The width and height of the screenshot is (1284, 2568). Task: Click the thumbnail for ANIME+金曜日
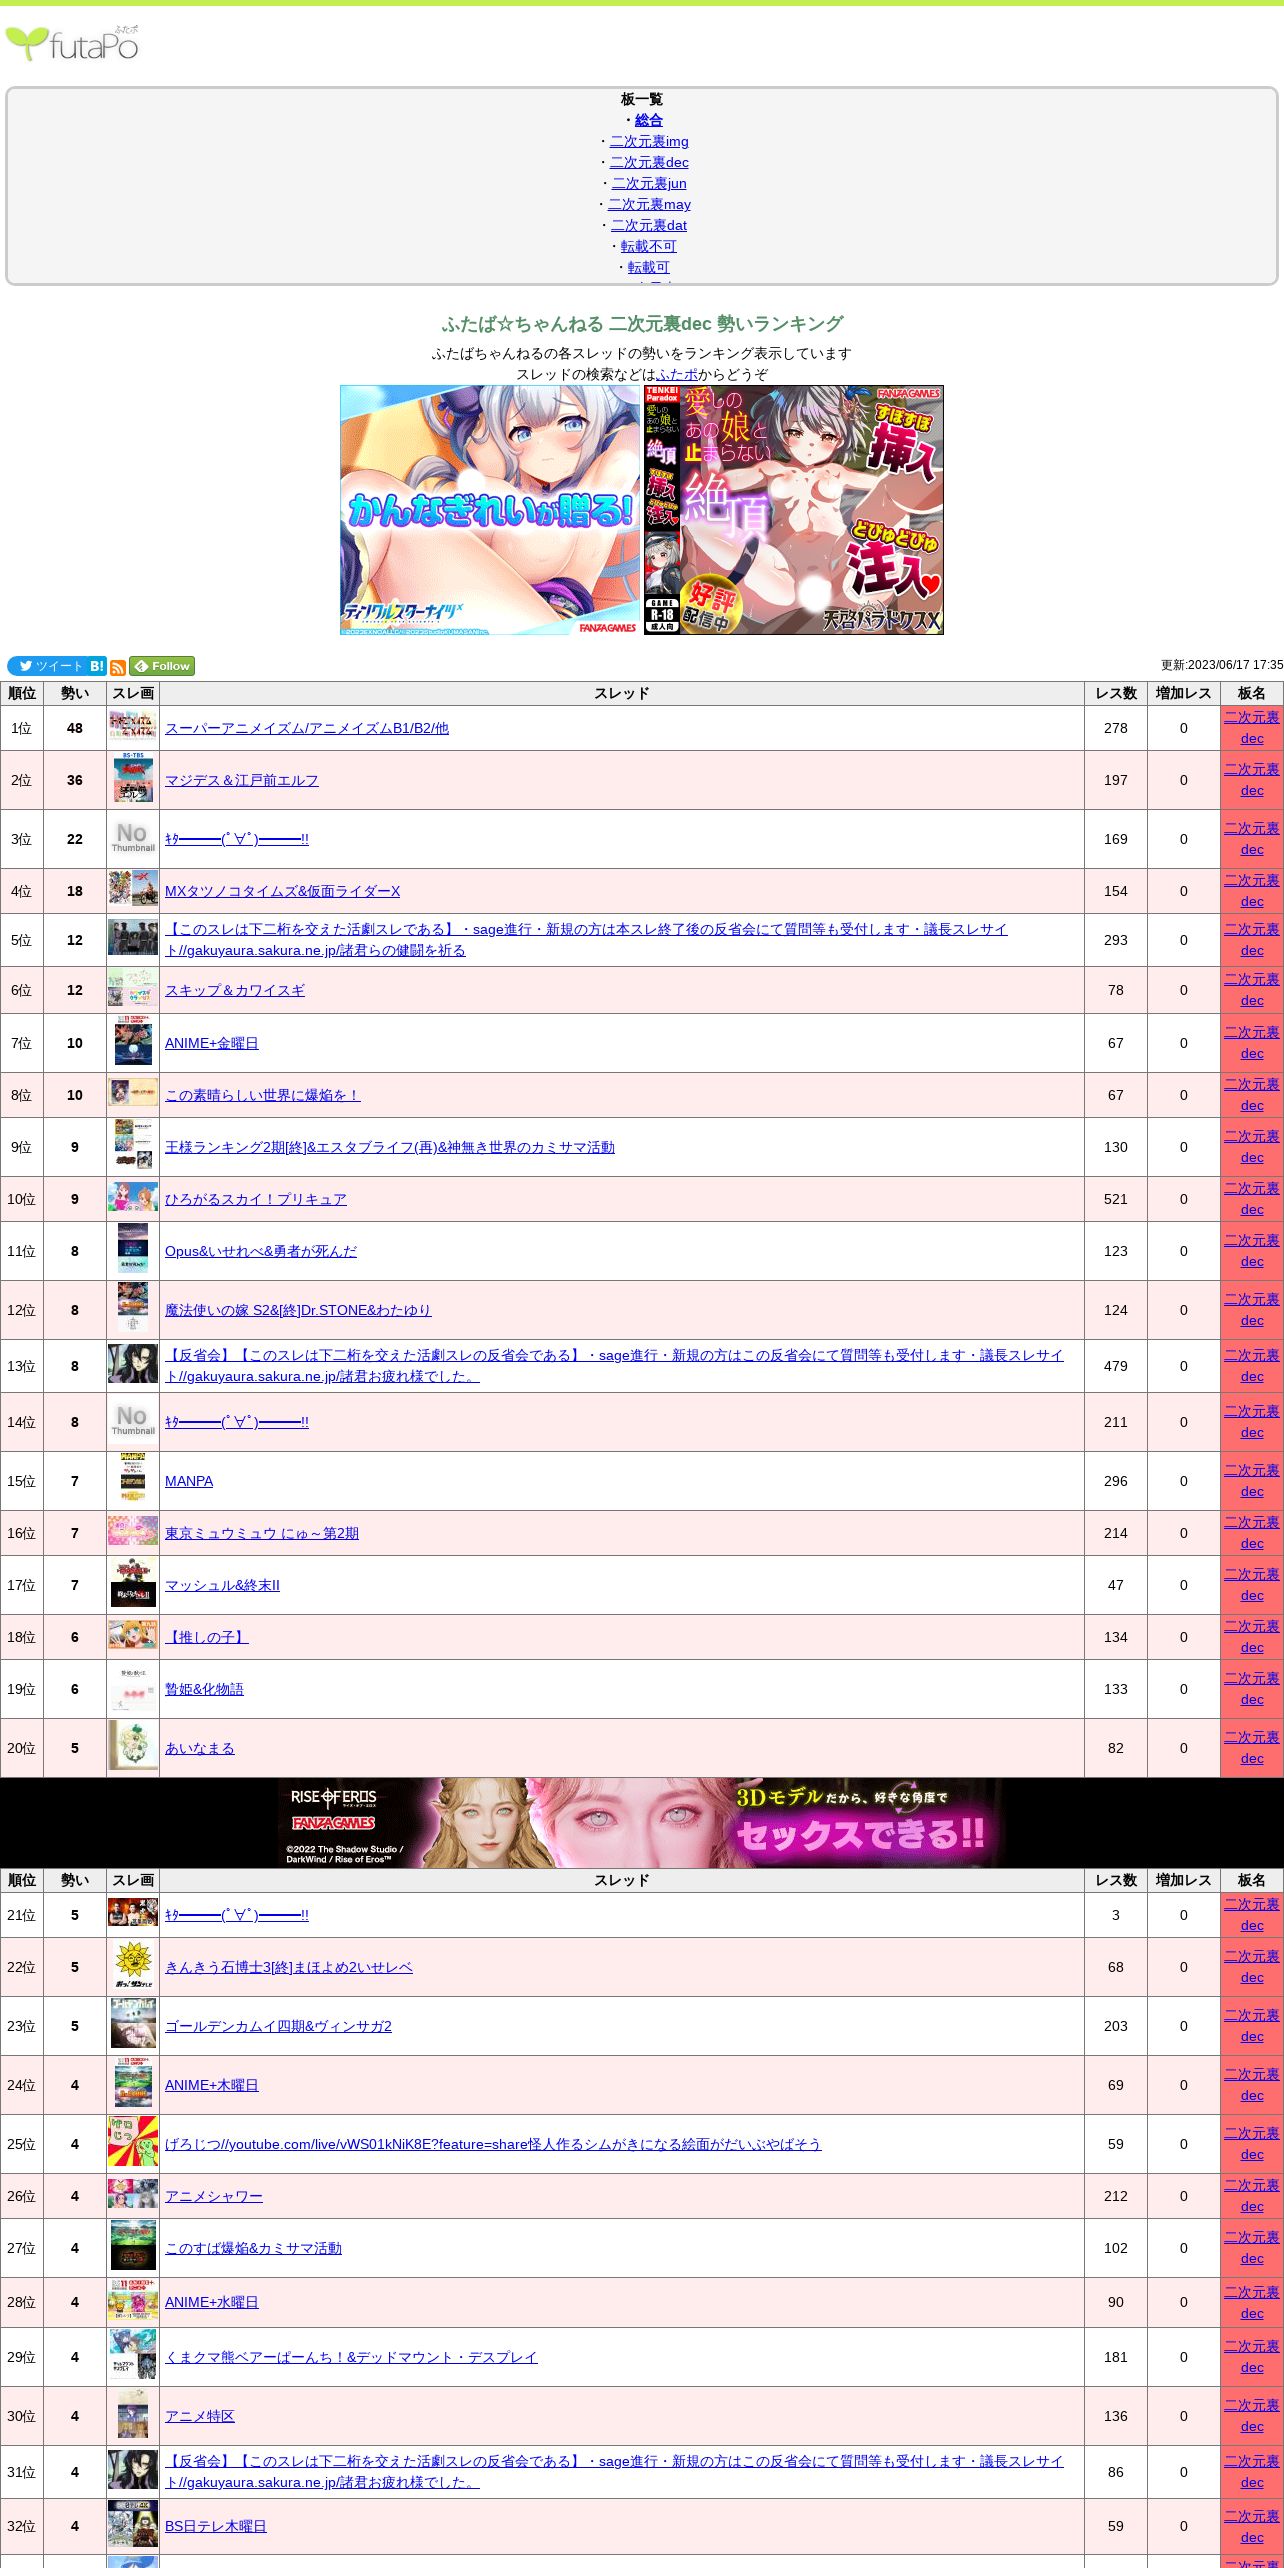pyautogui.click(x=133, y=1041)
